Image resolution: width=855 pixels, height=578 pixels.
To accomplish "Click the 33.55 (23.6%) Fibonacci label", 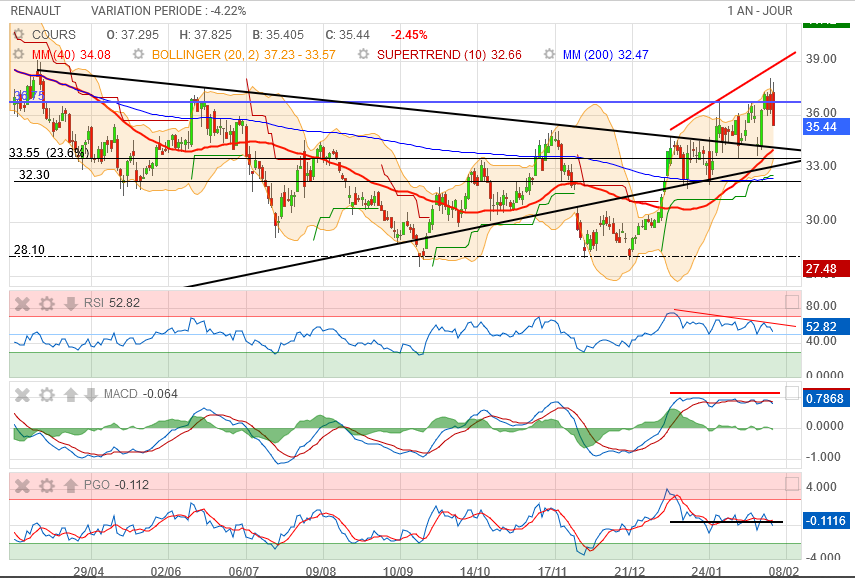I will tap(49, 153).
